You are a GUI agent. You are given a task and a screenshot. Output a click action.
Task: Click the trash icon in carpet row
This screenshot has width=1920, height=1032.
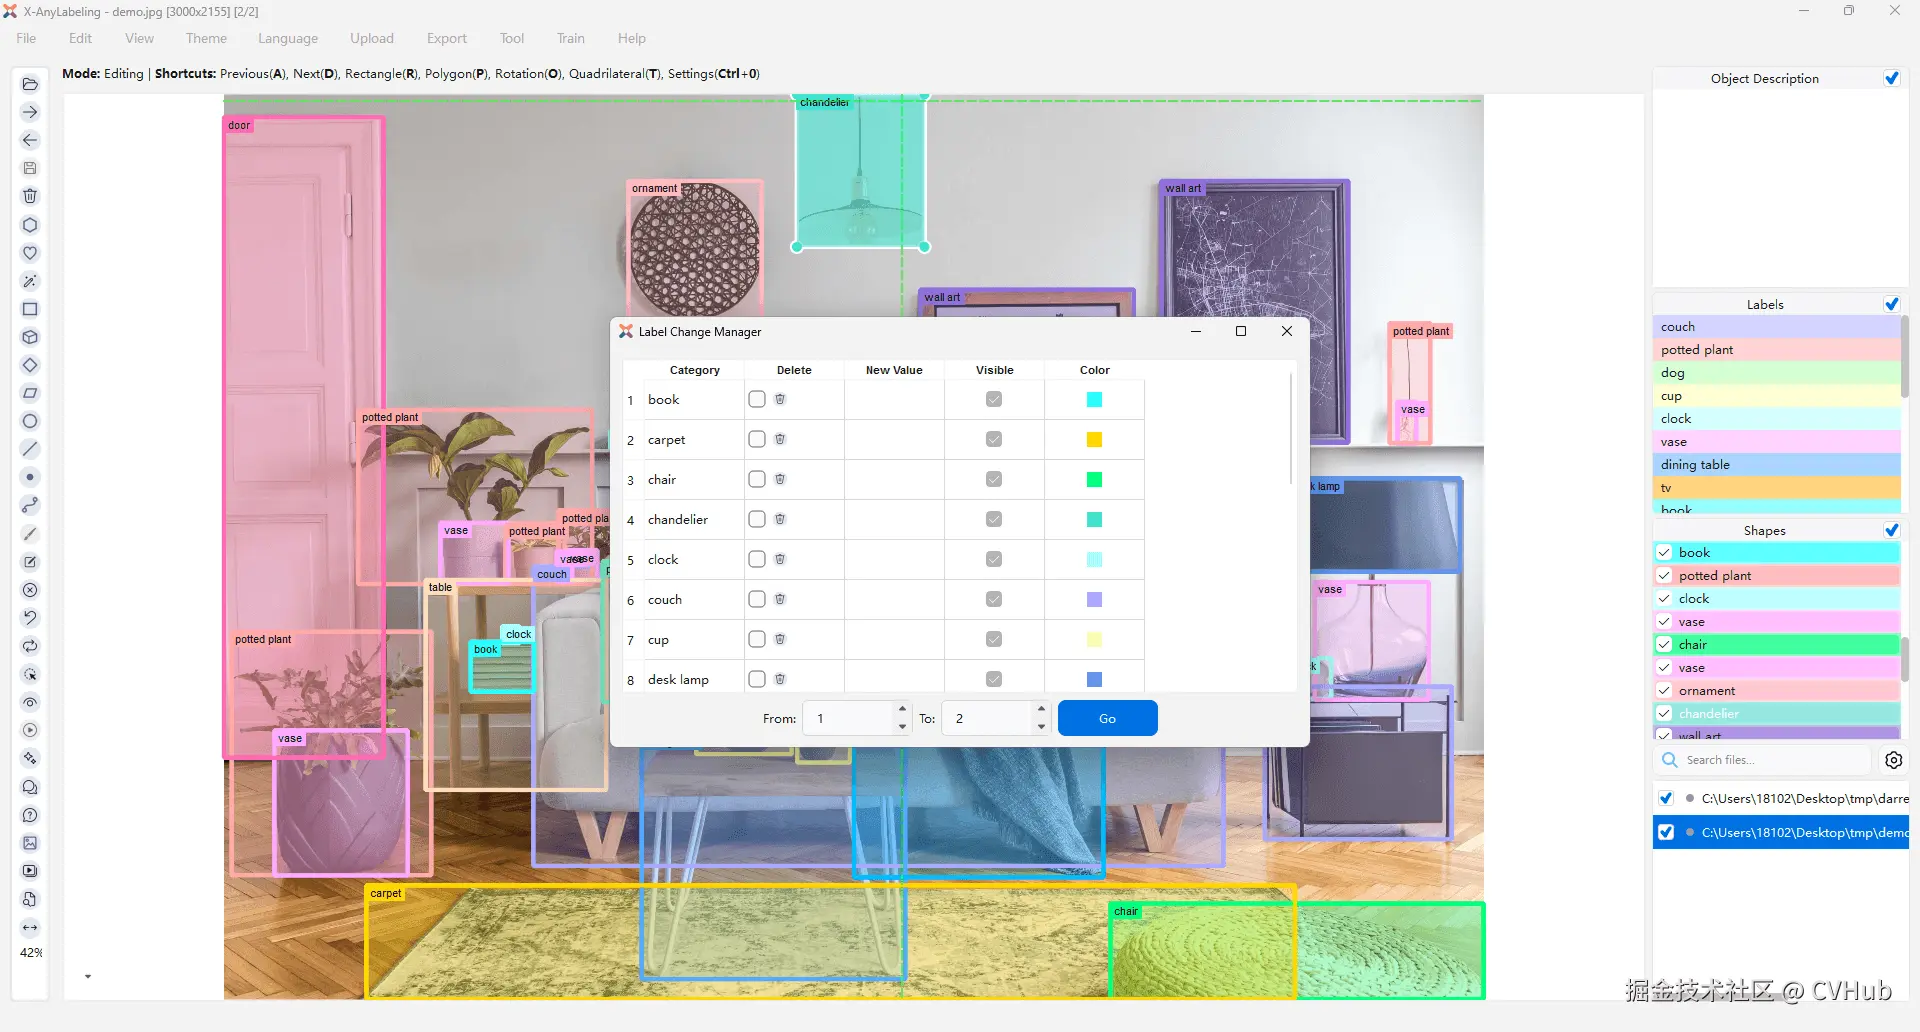(x=780, y=439)
